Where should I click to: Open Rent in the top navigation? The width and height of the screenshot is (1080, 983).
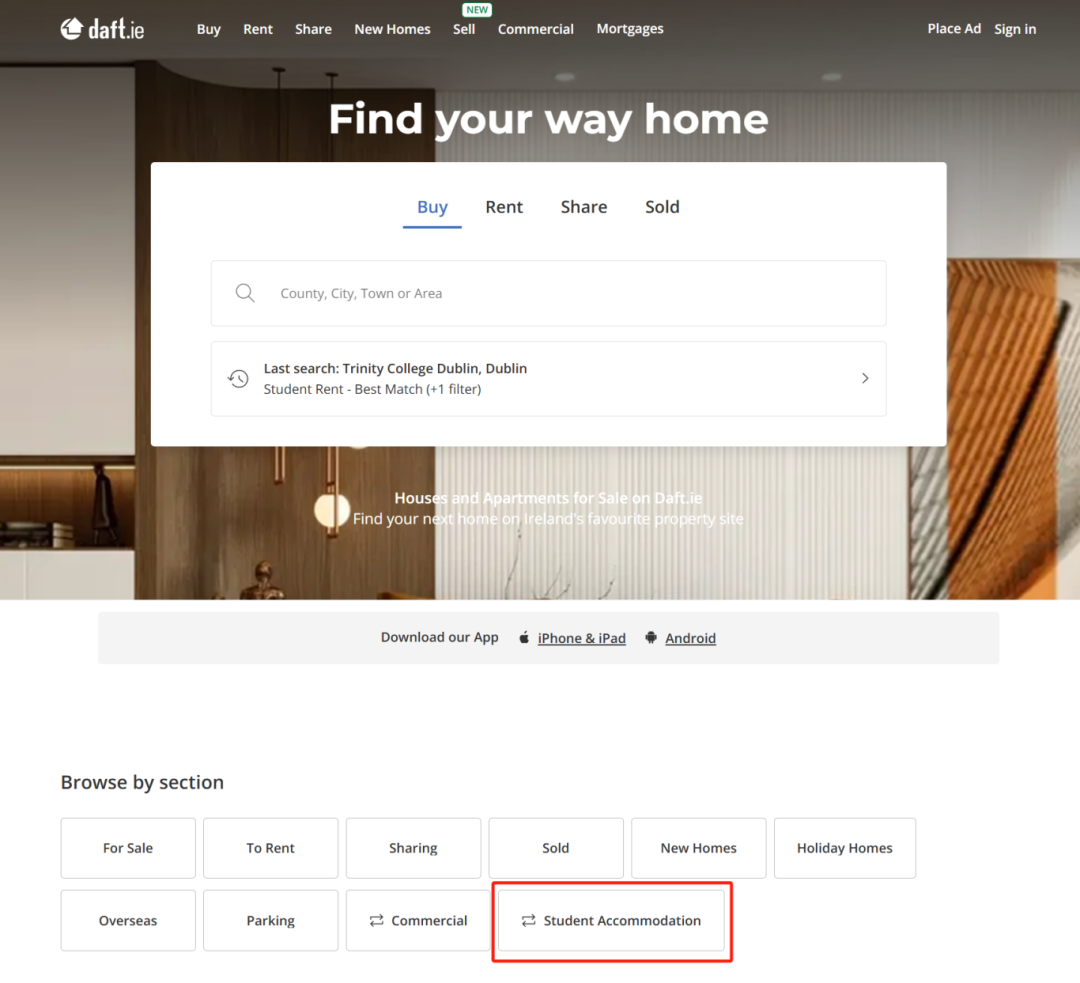tap(258, 29)
